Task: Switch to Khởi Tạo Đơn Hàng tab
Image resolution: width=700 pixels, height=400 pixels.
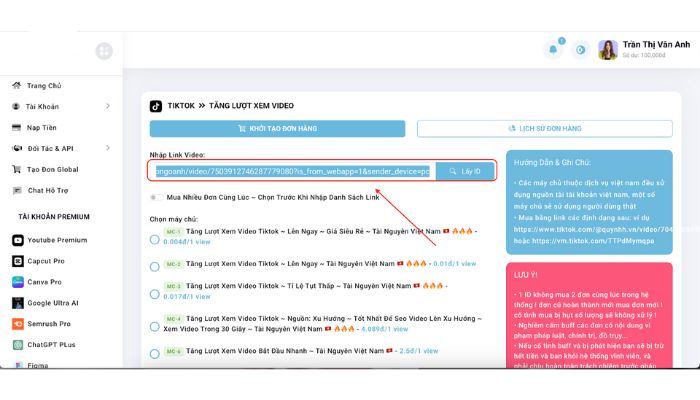Action: pyautogui.click(x=277, y=129)
